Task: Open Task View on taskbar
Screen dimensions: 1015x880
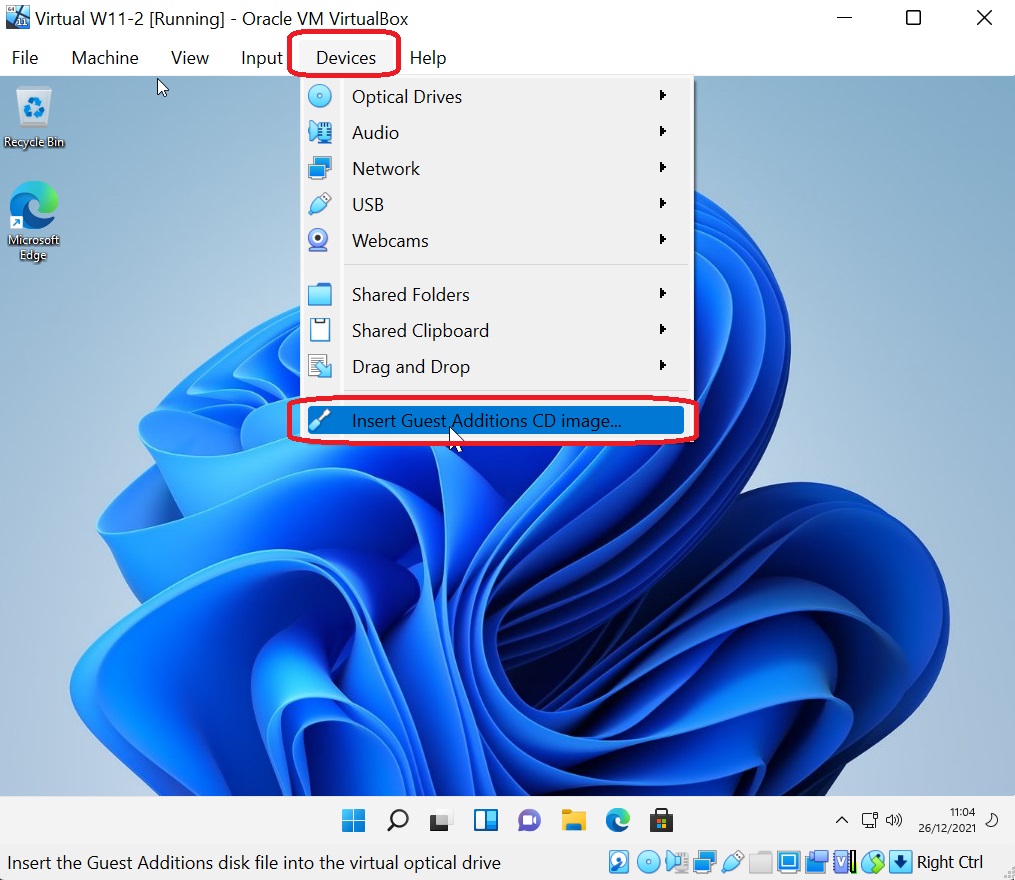Action: (x=441, y=821)
